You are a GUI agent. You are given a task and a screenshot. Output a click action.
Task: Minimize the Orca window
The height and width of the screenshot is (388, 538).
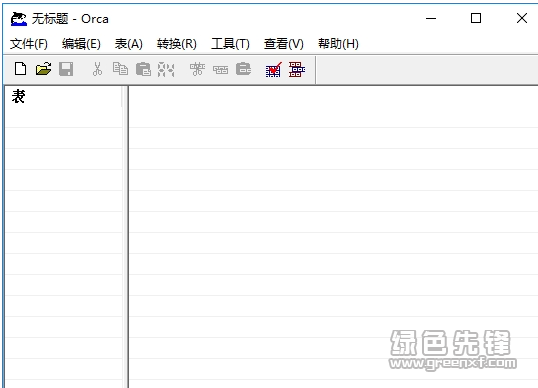click(431, 19)
